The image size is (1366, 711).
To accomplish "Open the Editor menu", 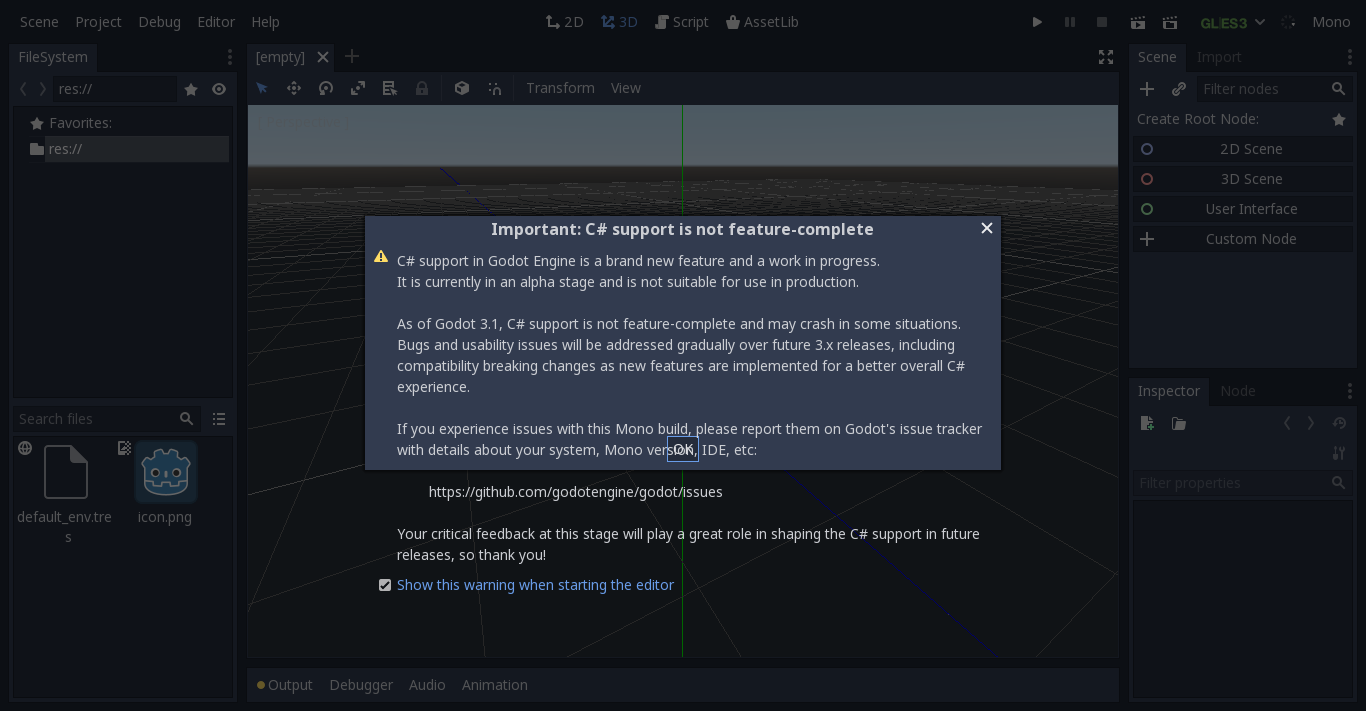I will point(216,22).
